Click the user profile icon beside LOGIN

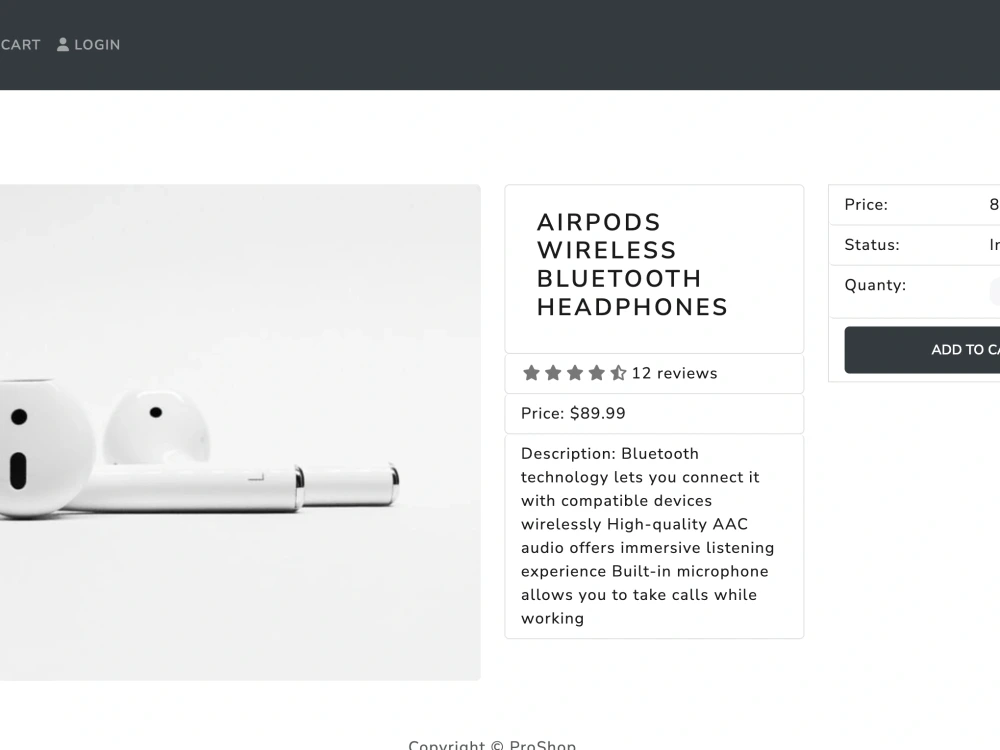(62, 45)
